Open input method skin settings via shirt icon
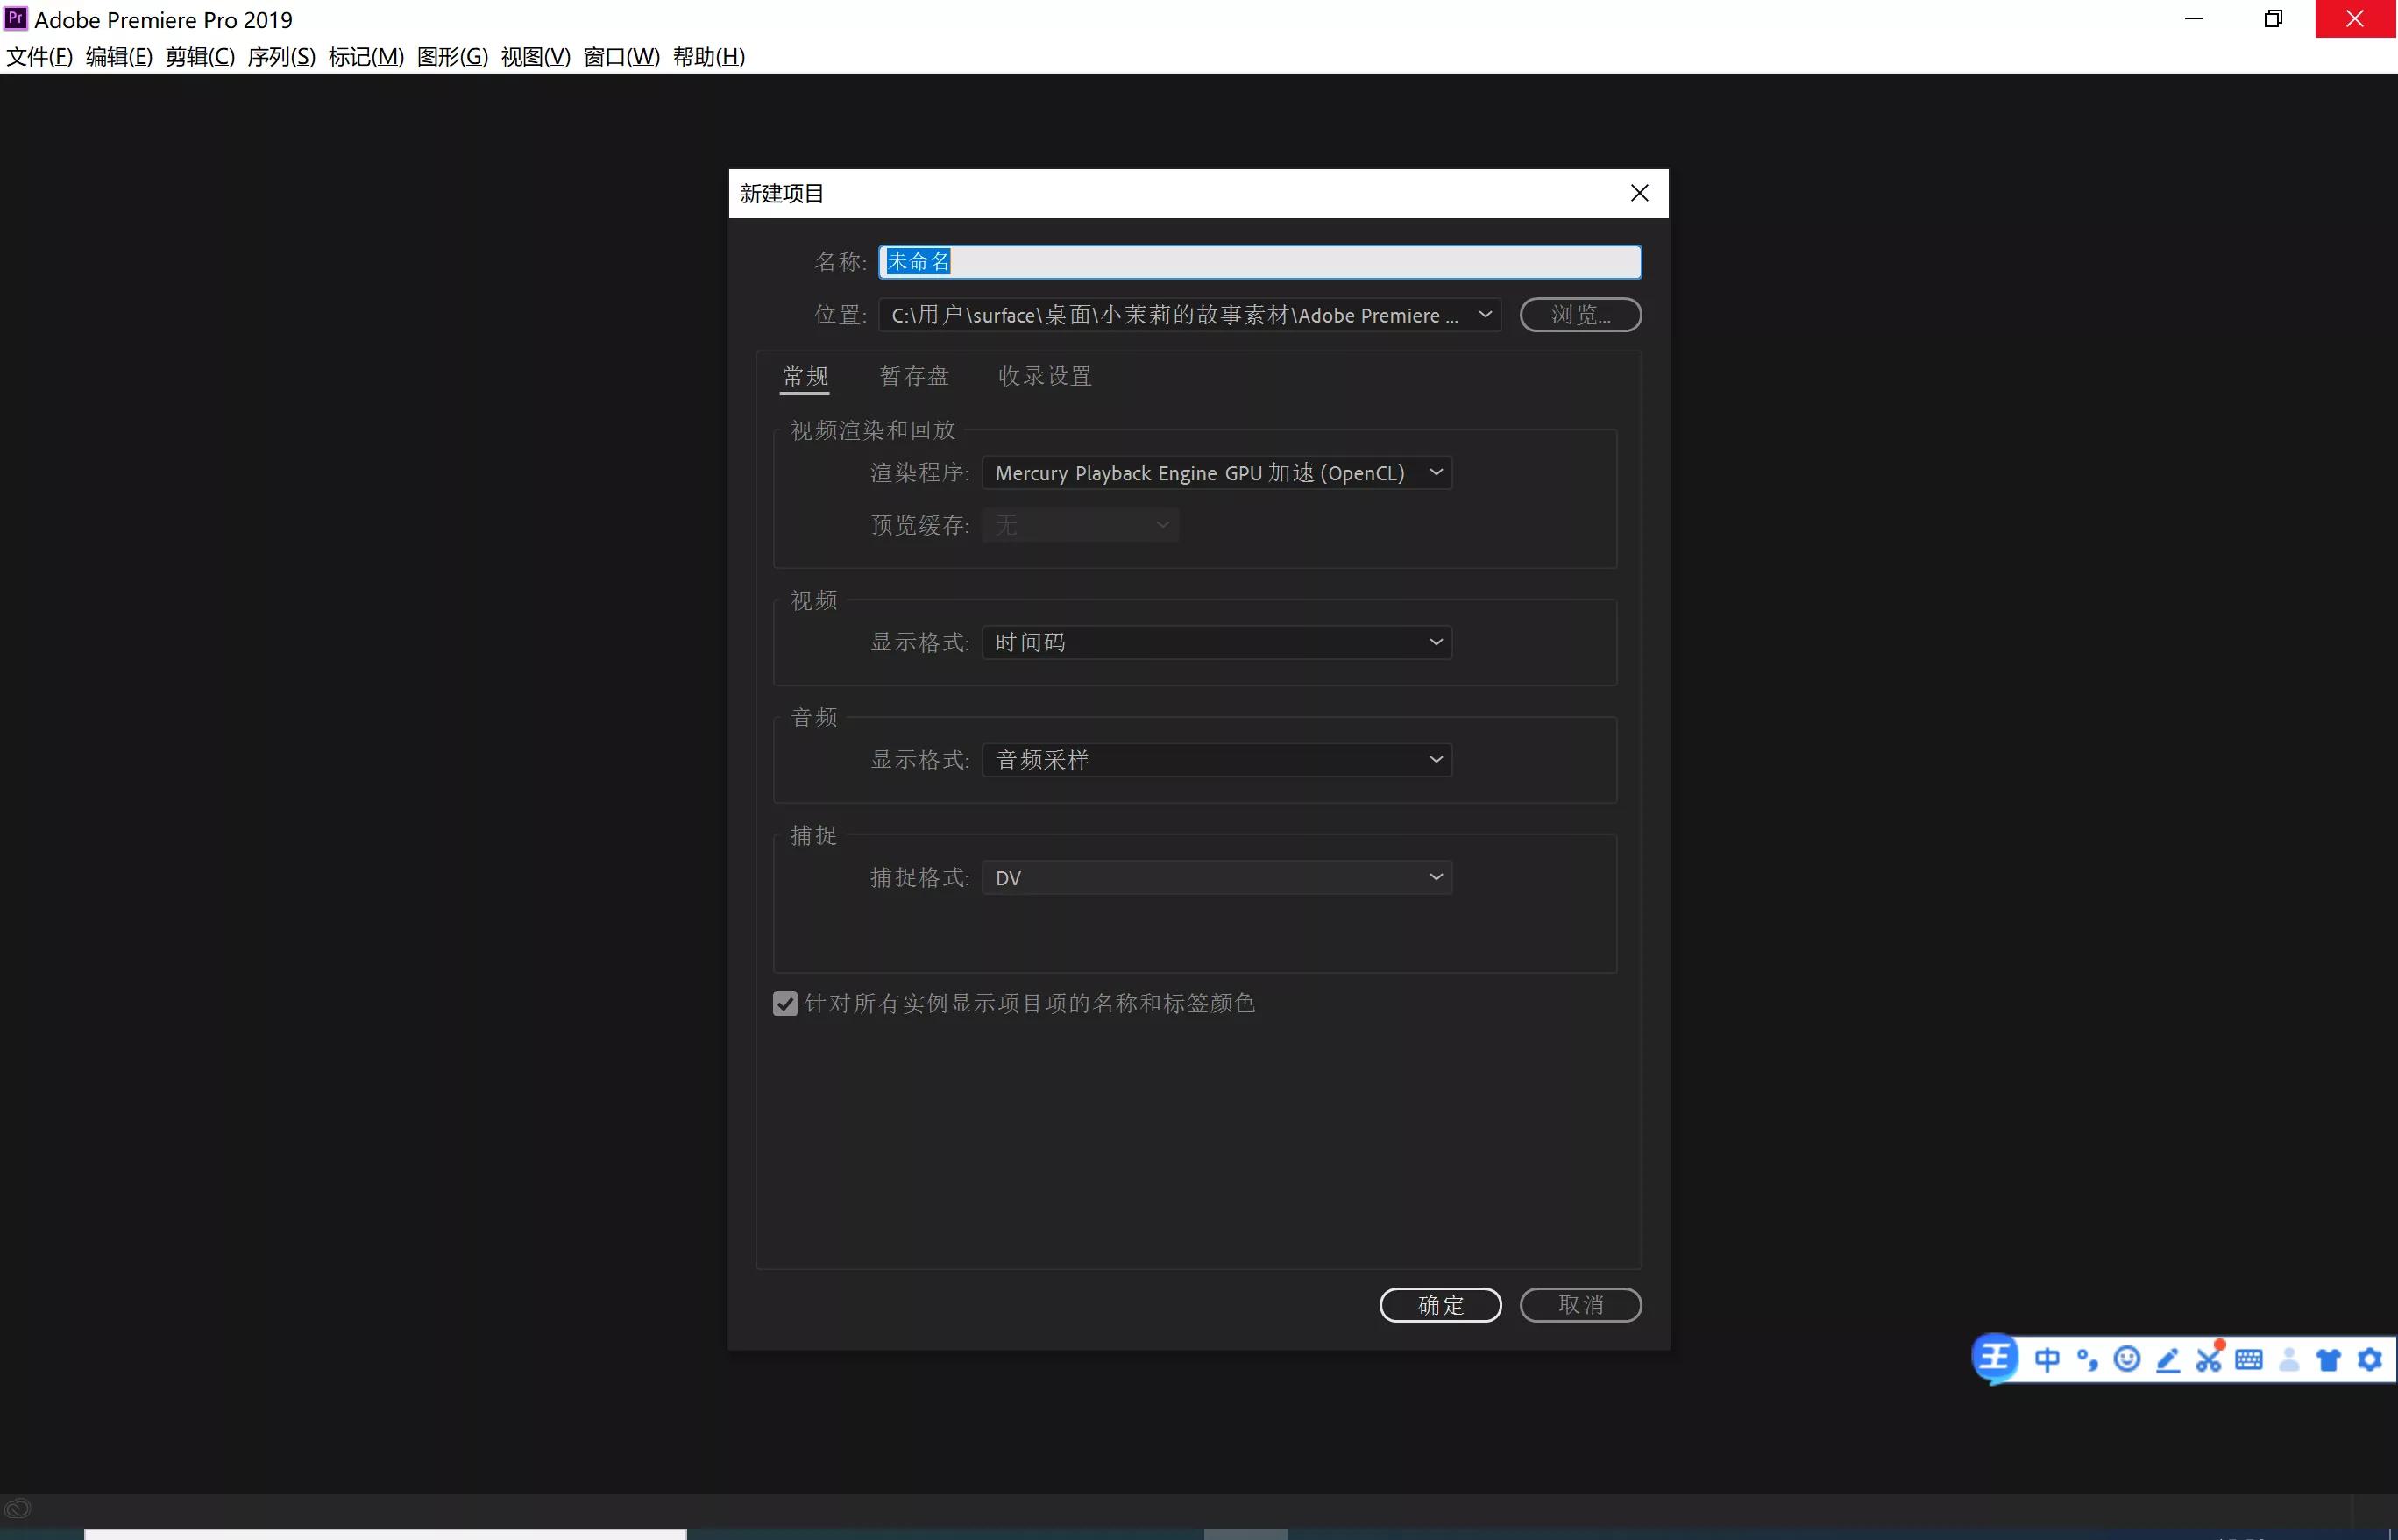This screenshot has height=1540, width=2398. click(2328, 1358)
